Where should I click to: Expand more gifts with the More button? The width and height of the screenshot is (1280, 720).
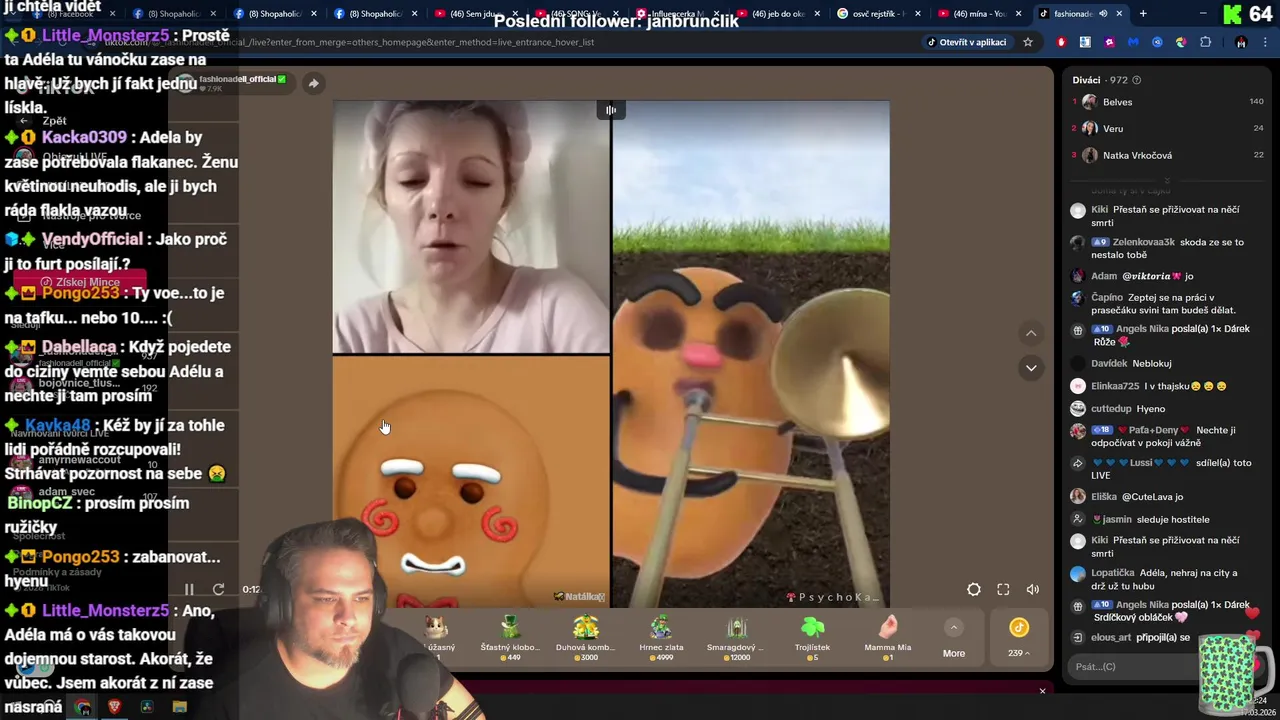(x=954, y=638)
